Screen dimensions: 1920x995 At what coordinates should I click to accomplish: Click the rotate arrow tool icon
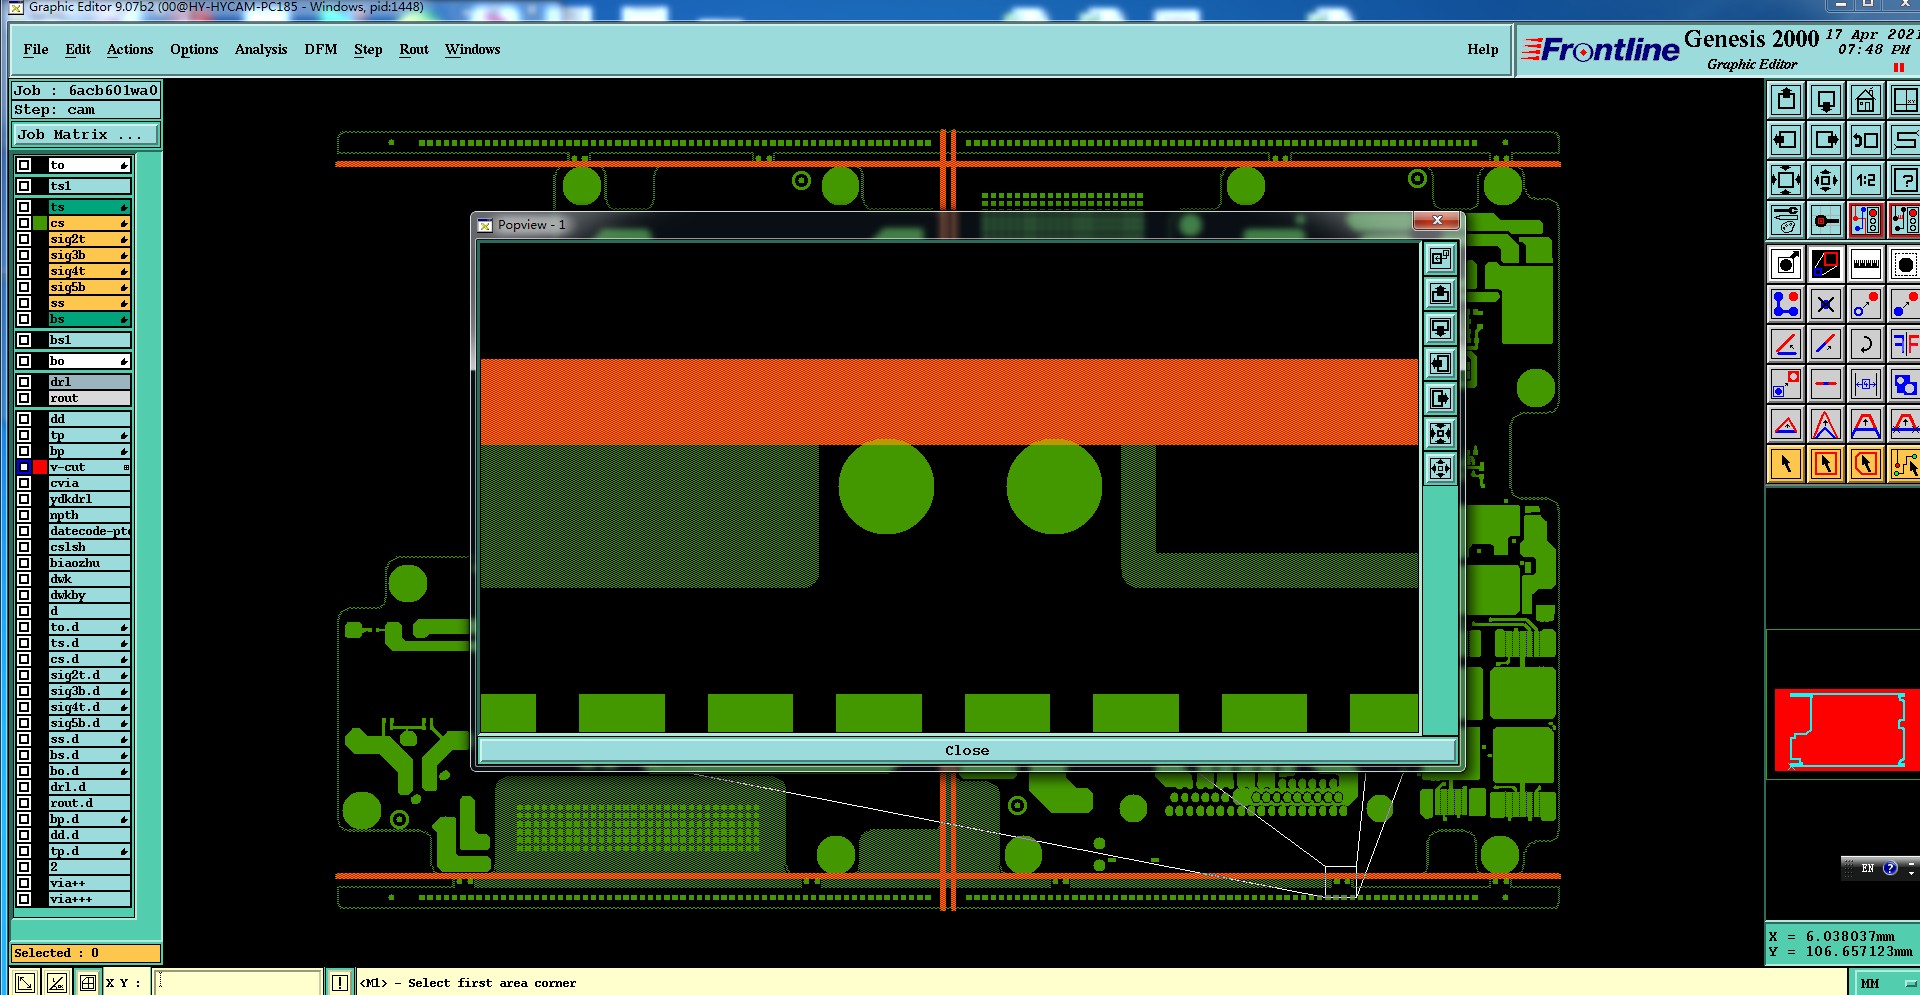click(1866, 344)
